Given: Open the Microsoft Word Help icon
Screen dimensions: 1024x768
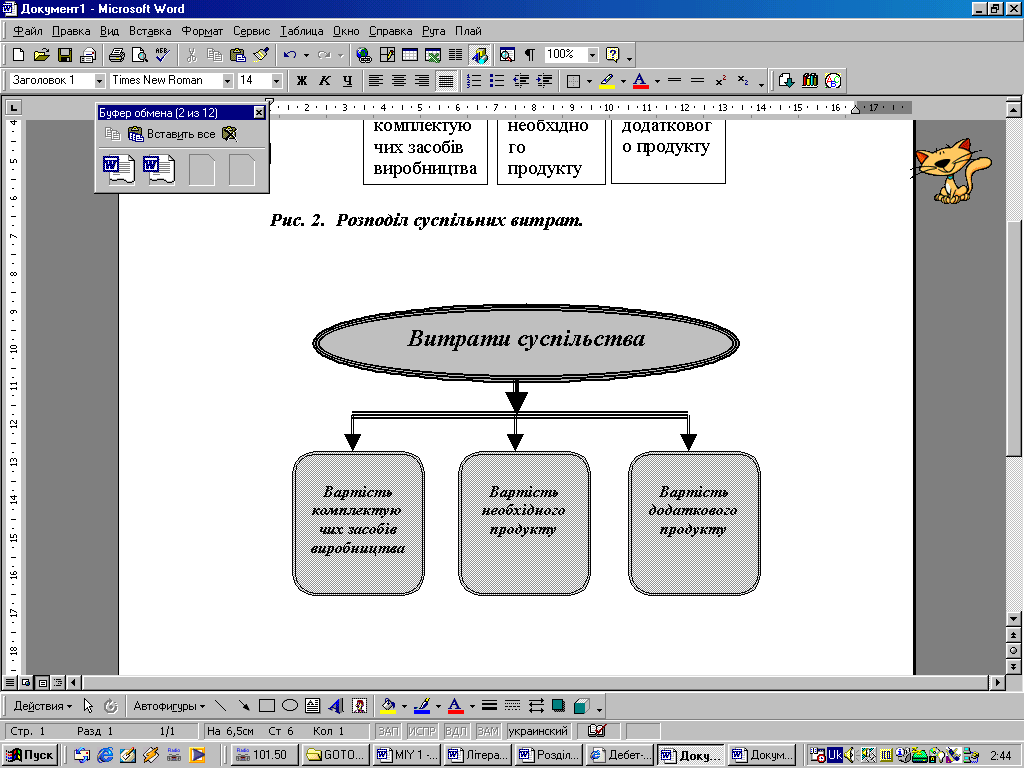Looking at the screenshot, I should coord(613,55).
